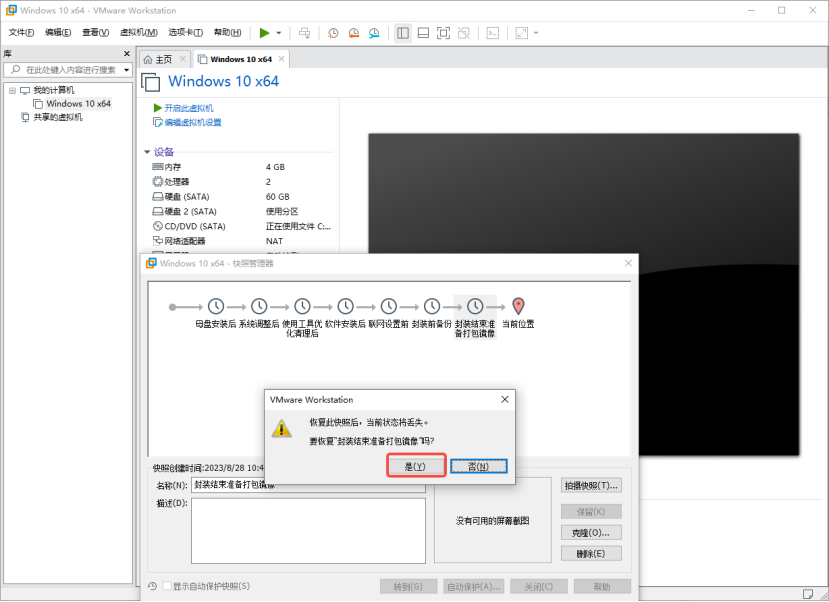Viewport: 829px width, 602px height.
Task: Open the 帮助(H) menu
Action: coord(228,33)
